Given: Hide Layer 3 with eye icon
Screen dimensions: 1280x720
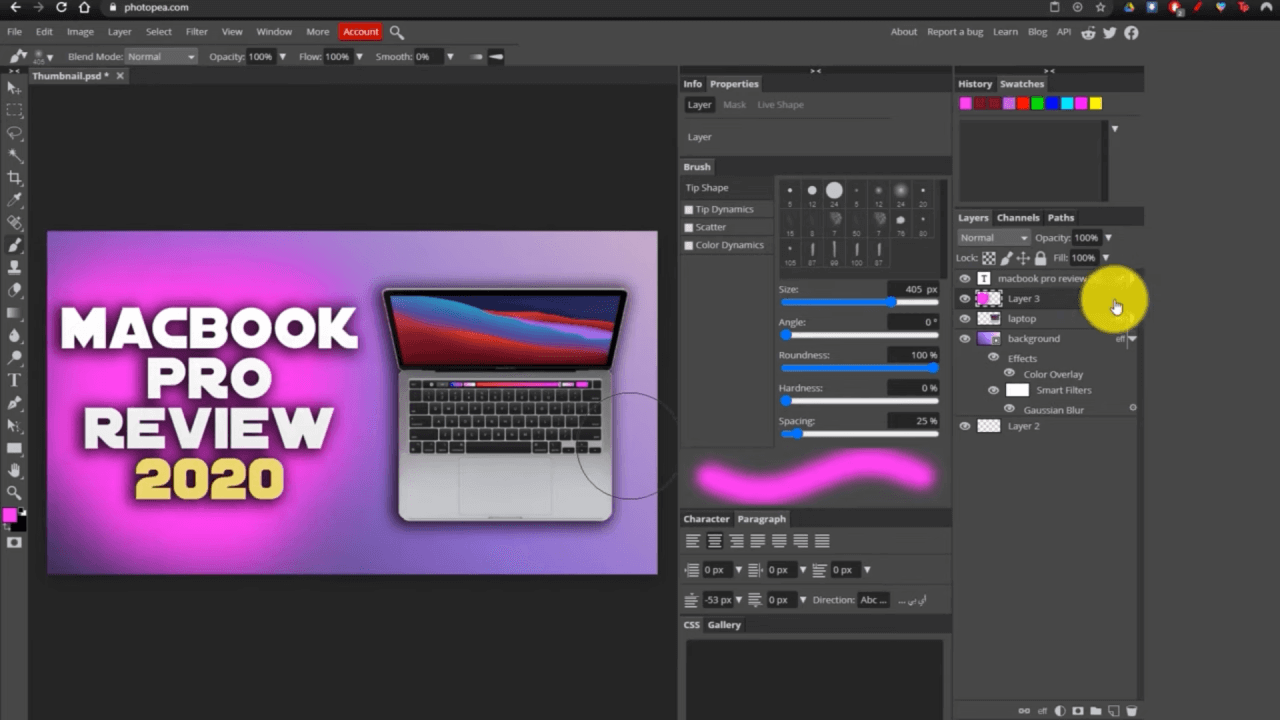Looking at the screenshot, I should pyautogui.click(x=965, y=298).
